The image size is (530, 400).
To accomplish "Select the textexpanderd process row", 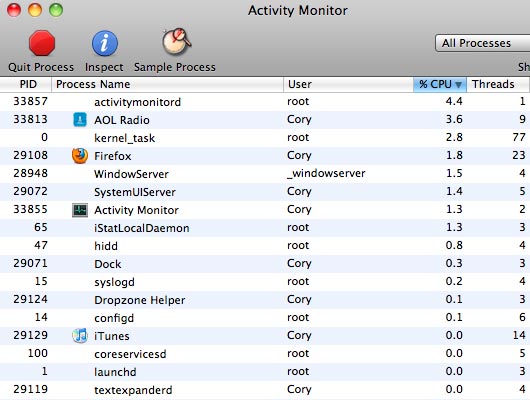I will [265, 390].
